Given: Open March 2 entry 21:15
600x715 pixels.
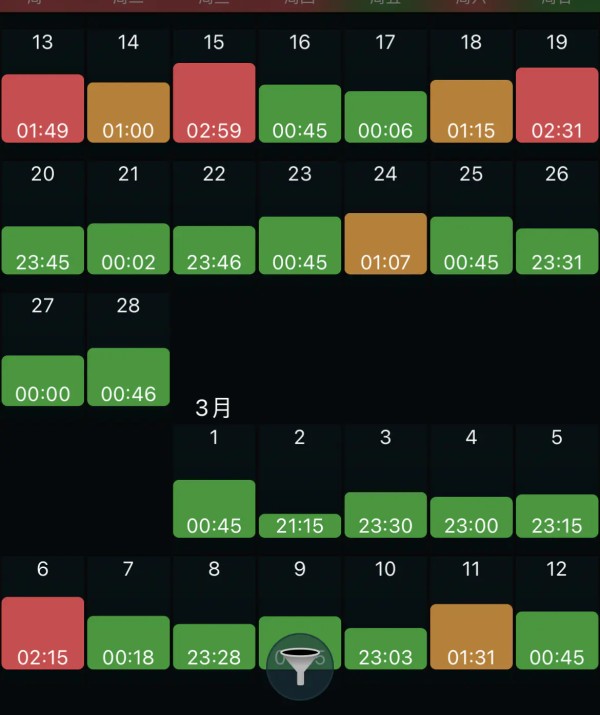Looking at the screenshot, I should (300, 526).
